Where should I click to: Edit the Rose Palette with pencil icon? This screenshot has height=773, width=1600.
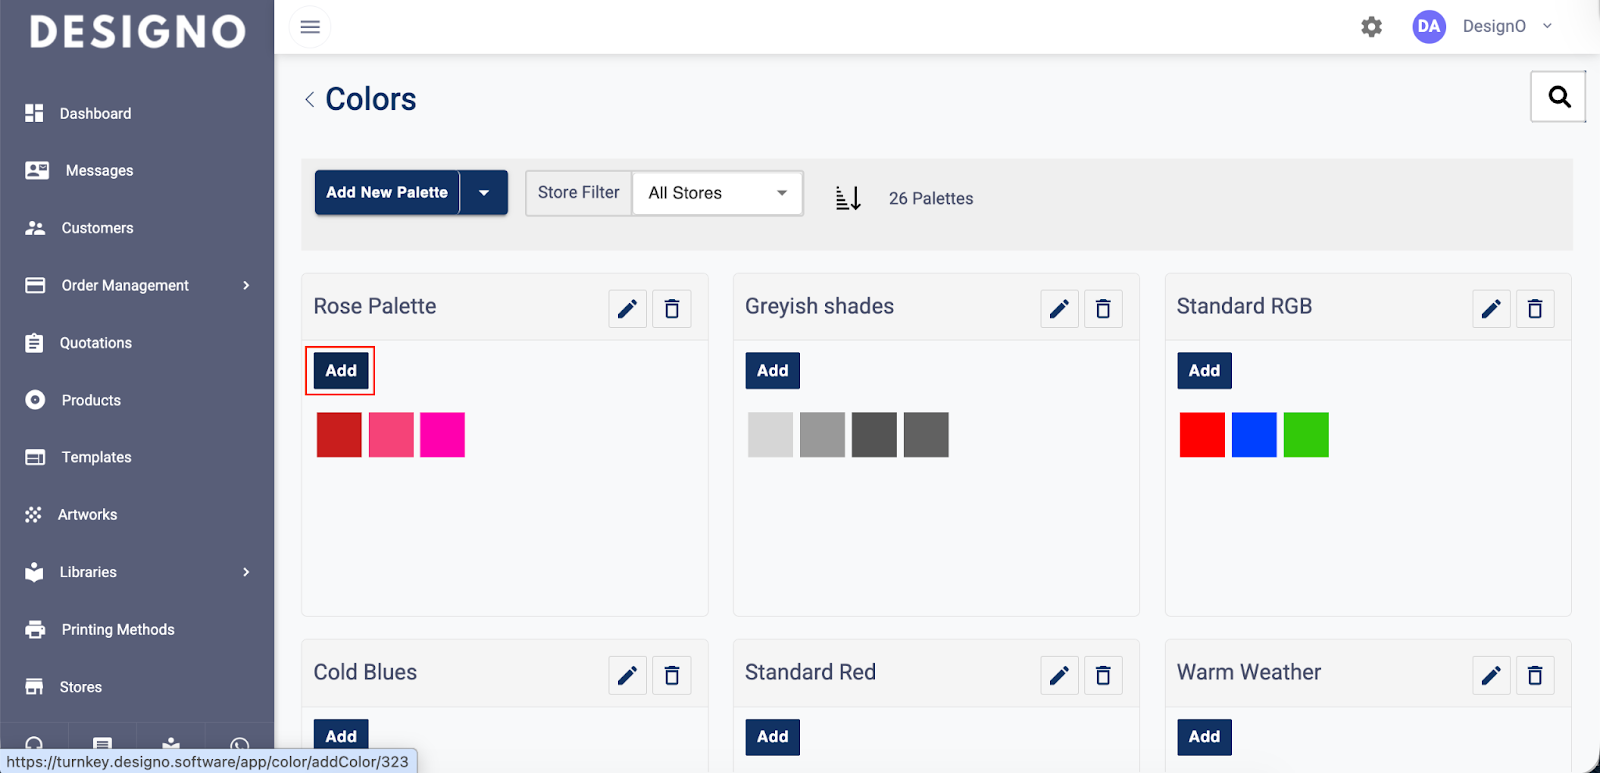click(x=627, y=309)
